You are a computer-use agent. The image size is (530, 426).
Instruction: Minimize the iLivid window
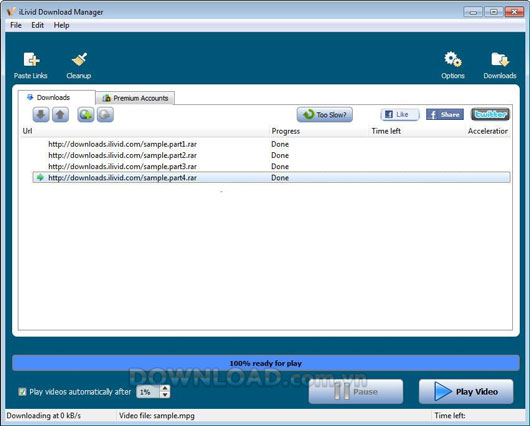point(473,12)
